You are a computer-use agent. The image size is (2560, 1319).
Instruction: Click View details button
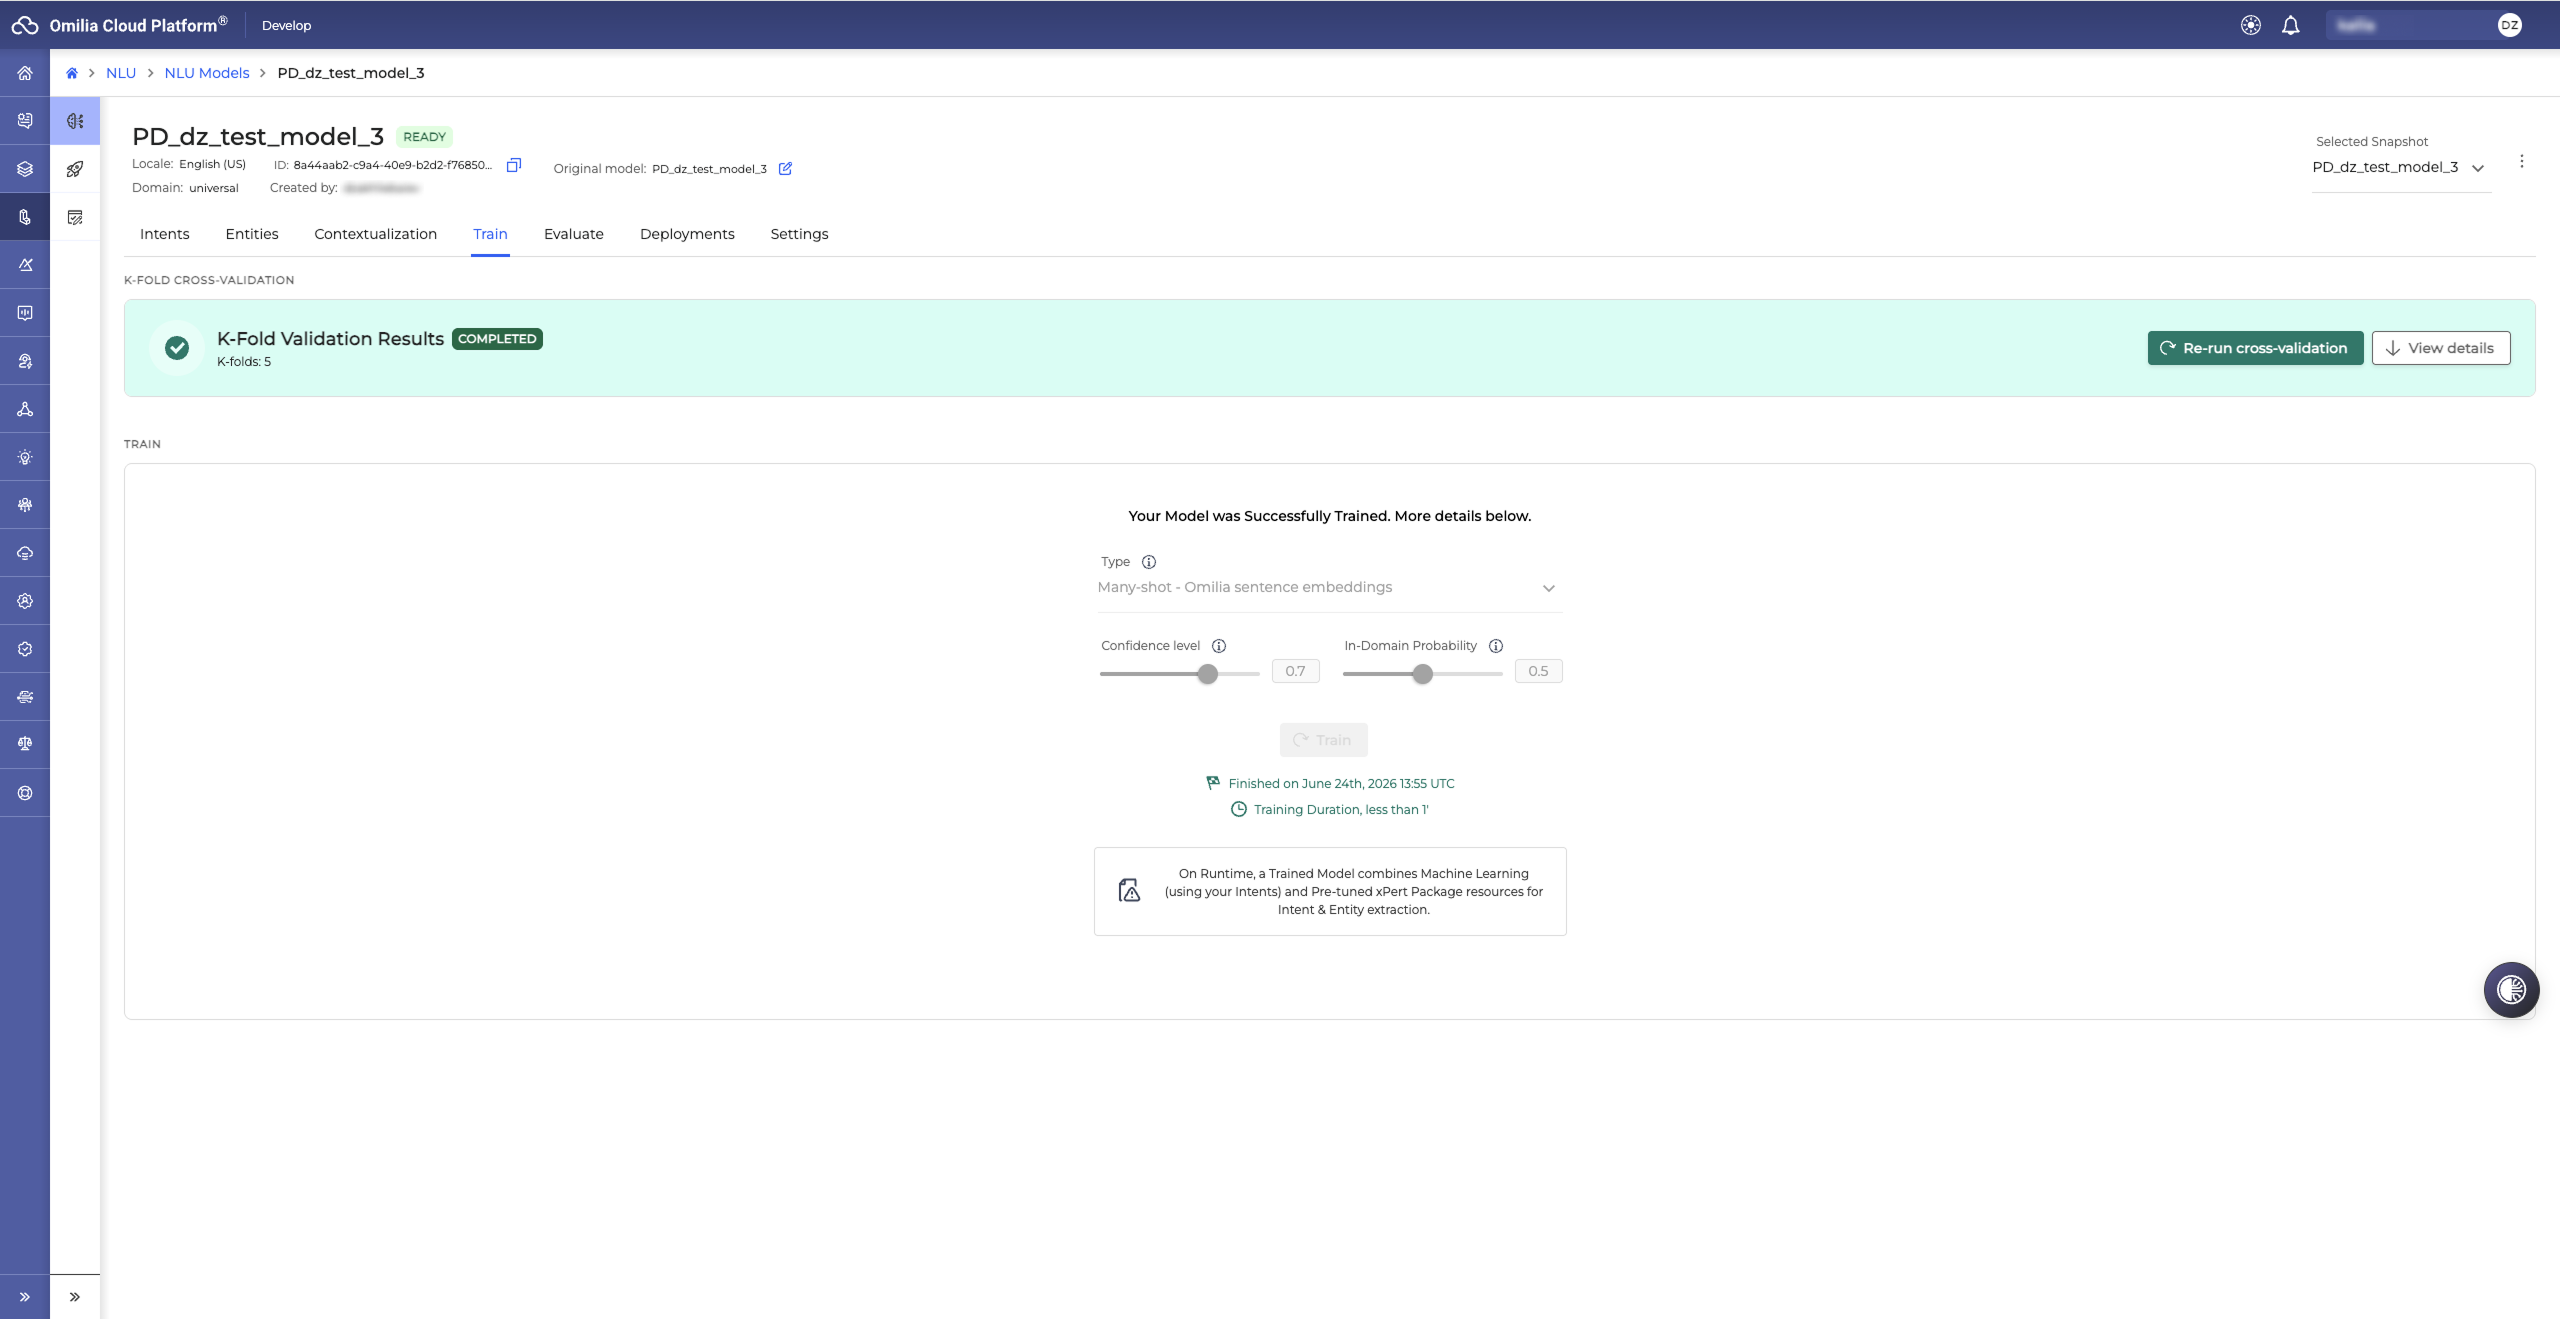pyautogui.click(x=2440, y=348)
